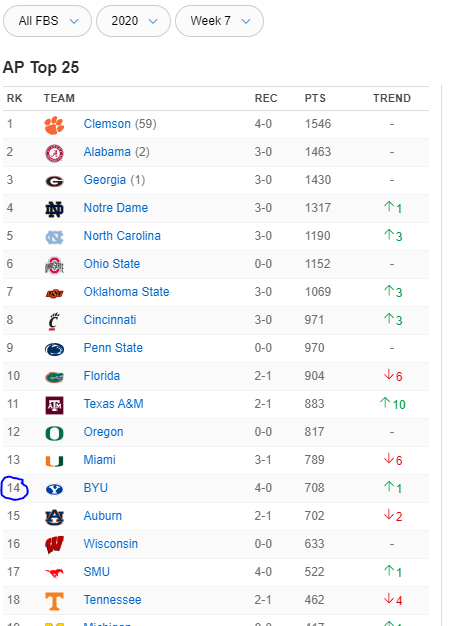Click the Oregon O logo
This screenshot has width=449, height=626.
pyautogui.click(x=54, y=433)
